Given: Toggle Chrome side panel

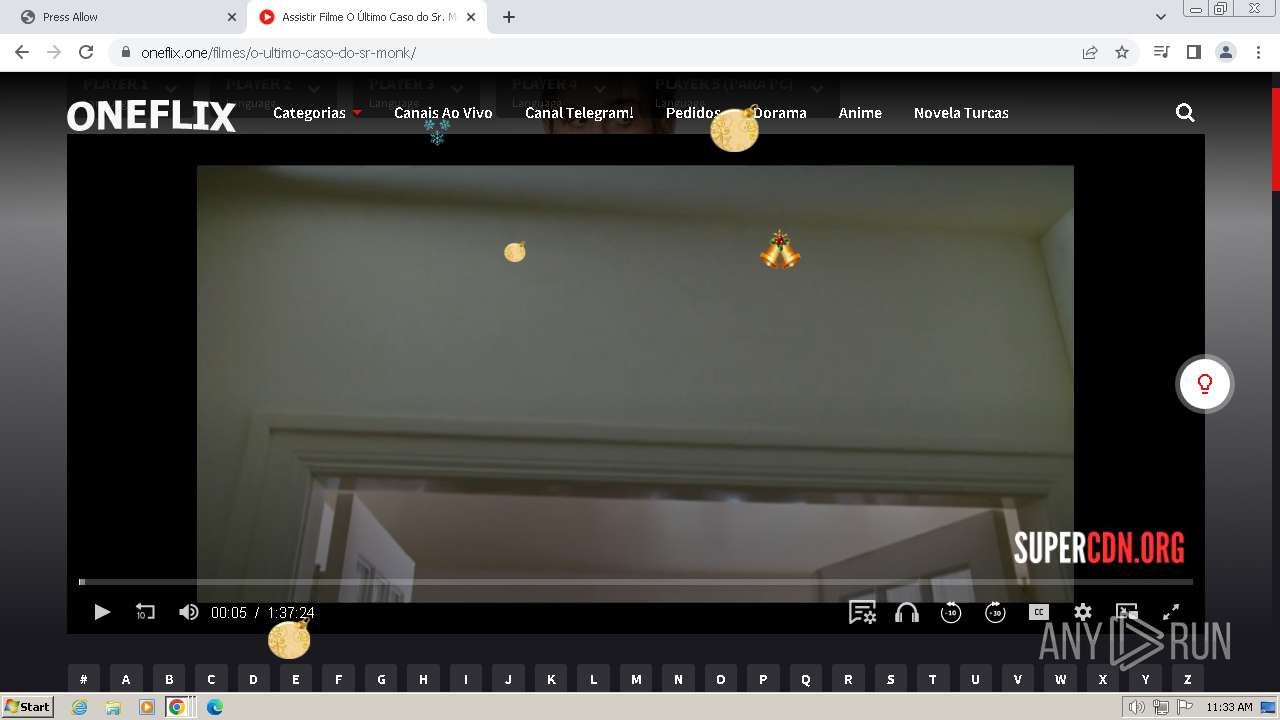Looking at the screenshot, I should pyautogui.click(x=1193, y=52).
